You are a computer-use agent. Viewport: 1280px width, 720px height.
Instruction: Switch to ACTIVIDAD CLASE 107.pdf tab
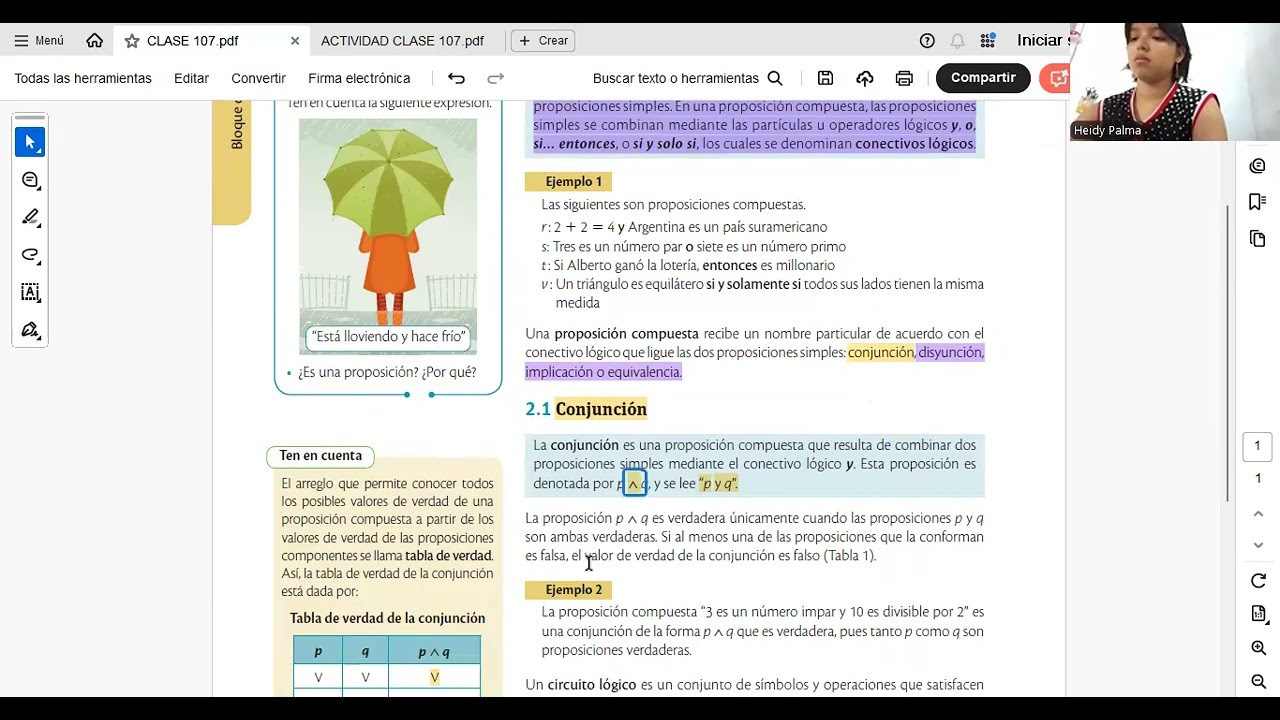click(402, 41)
